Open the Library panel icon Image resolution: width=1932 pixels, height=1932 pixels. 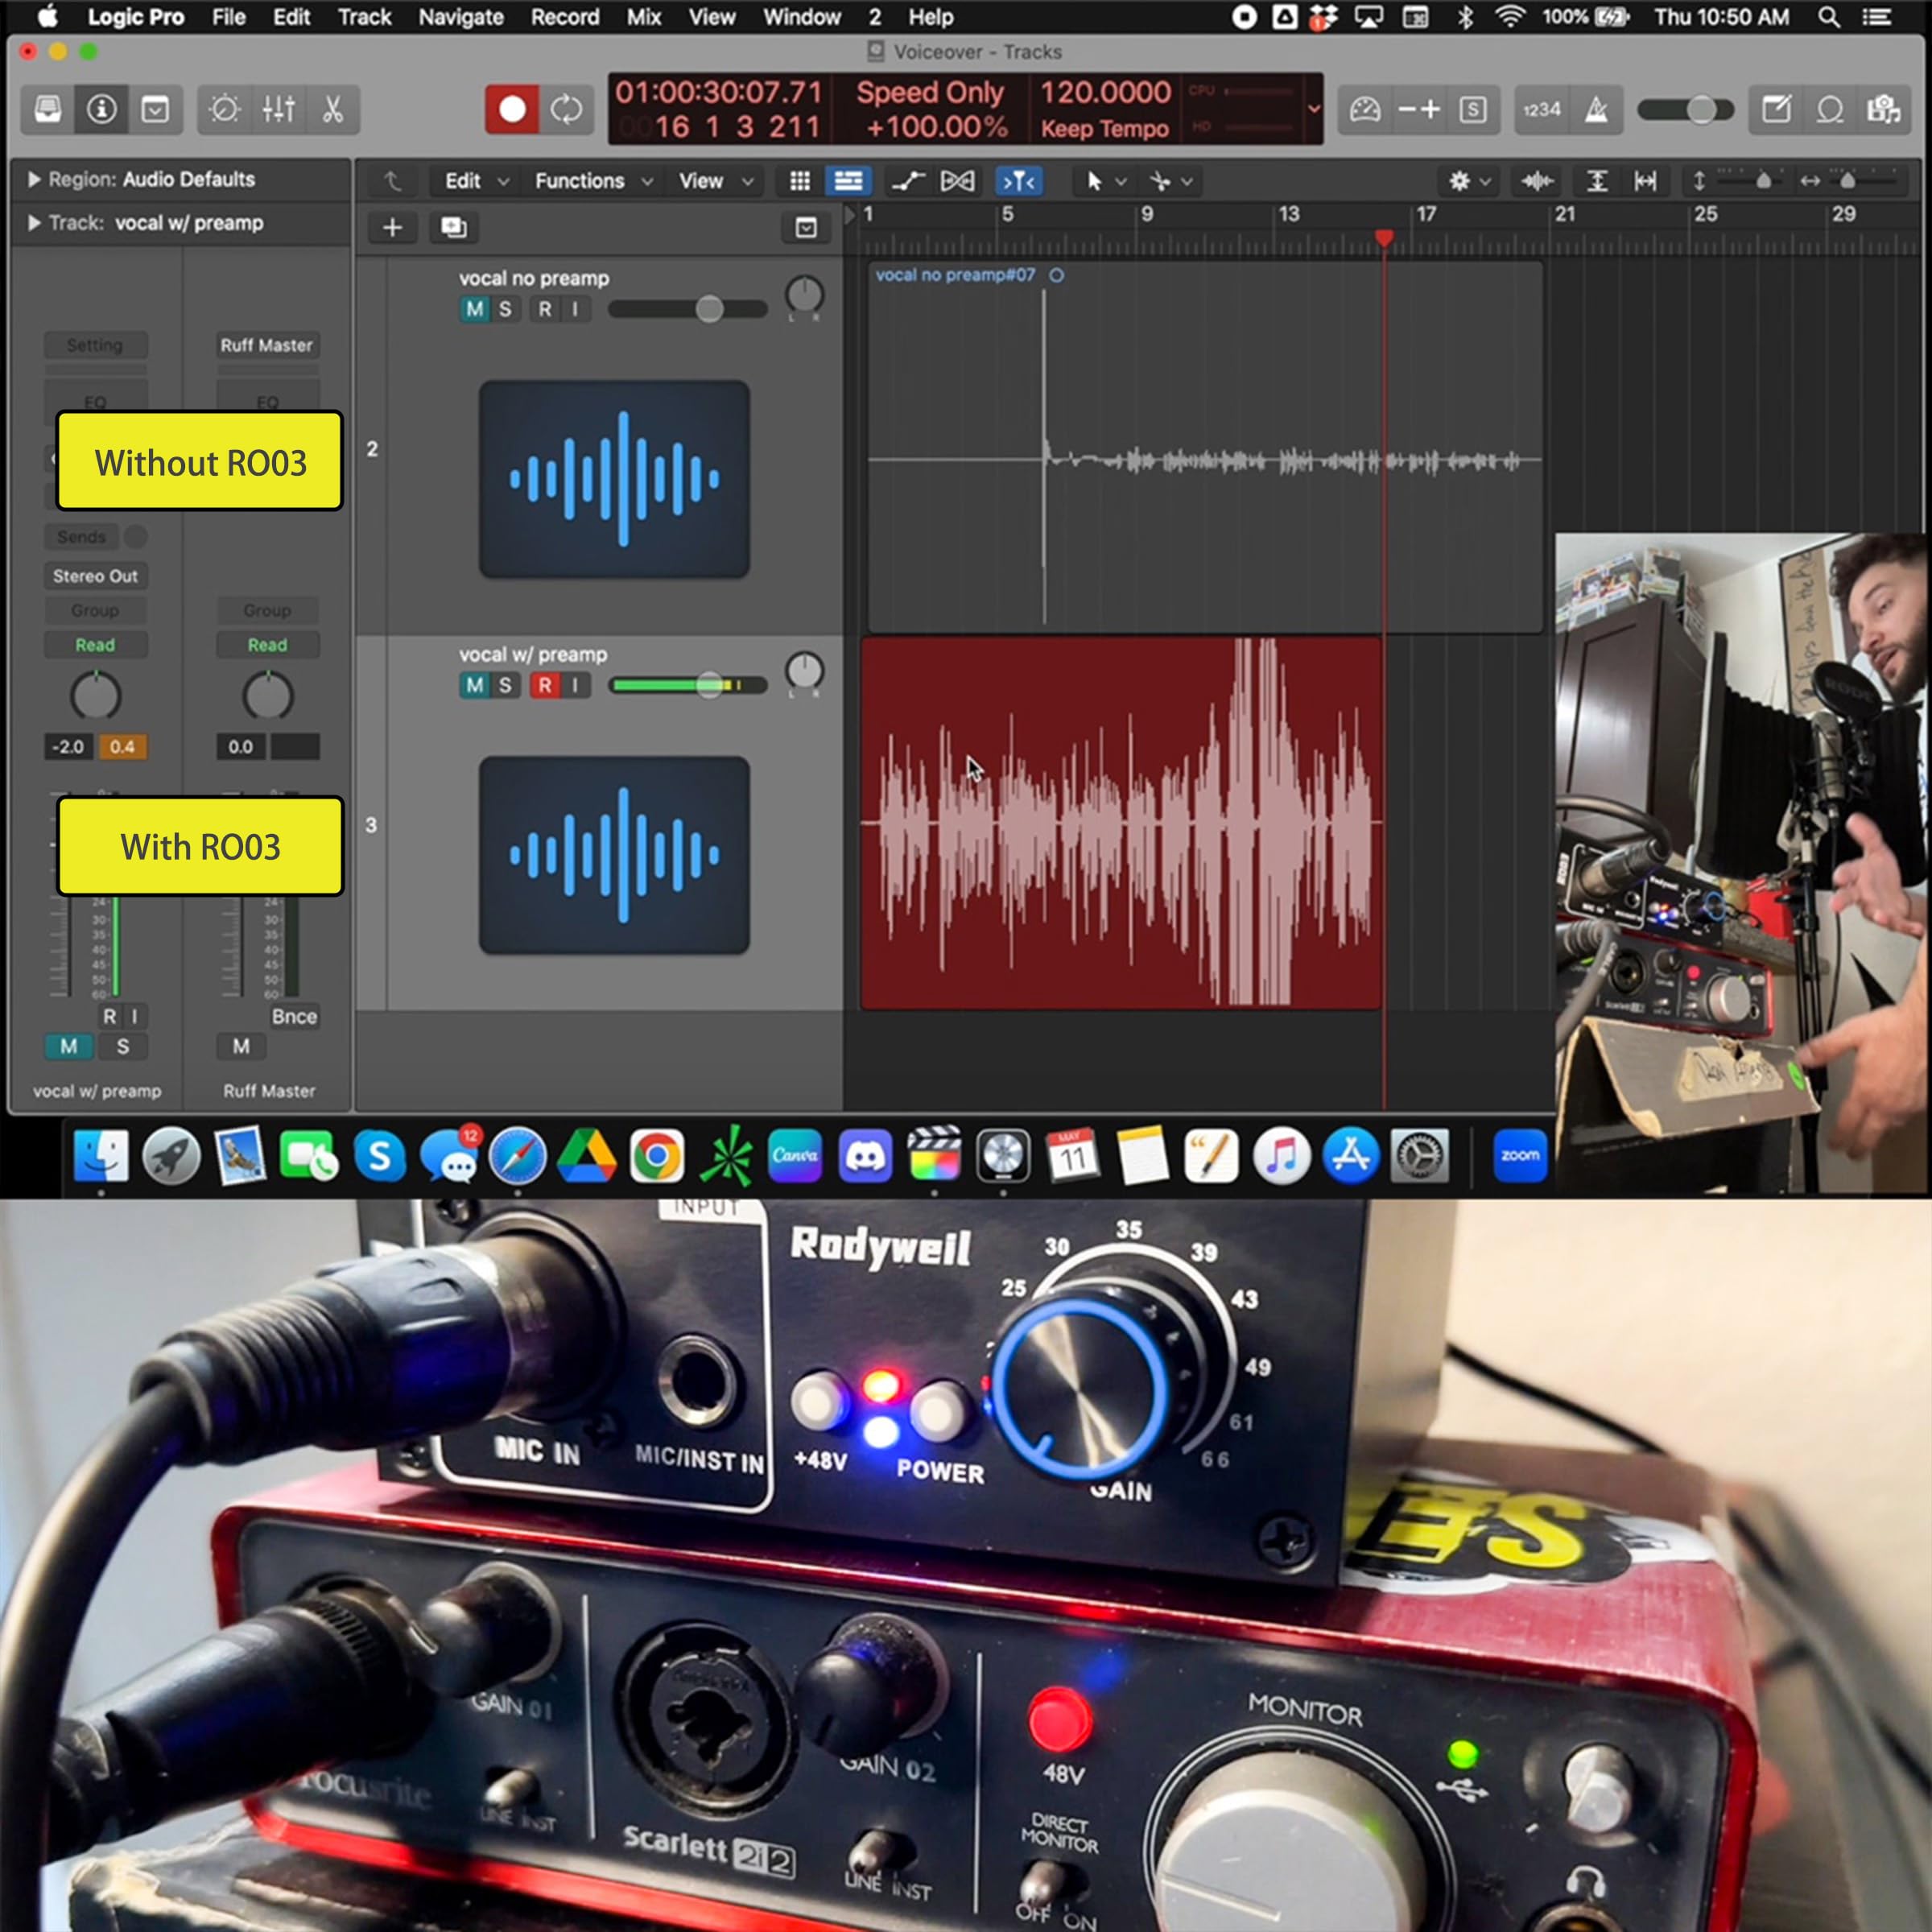pyautogui.click(x=48, y=109)
